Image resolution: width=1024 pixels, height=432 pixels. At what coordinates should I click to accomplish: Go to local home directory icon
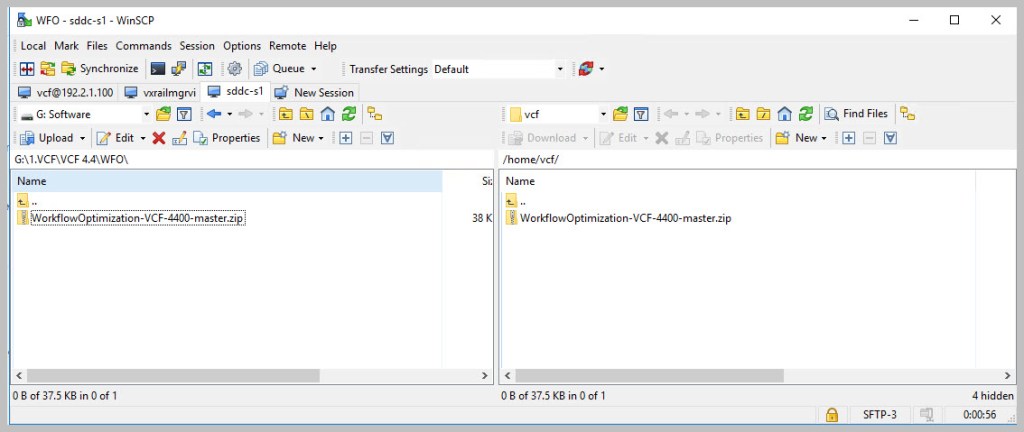tap(327, 114)
